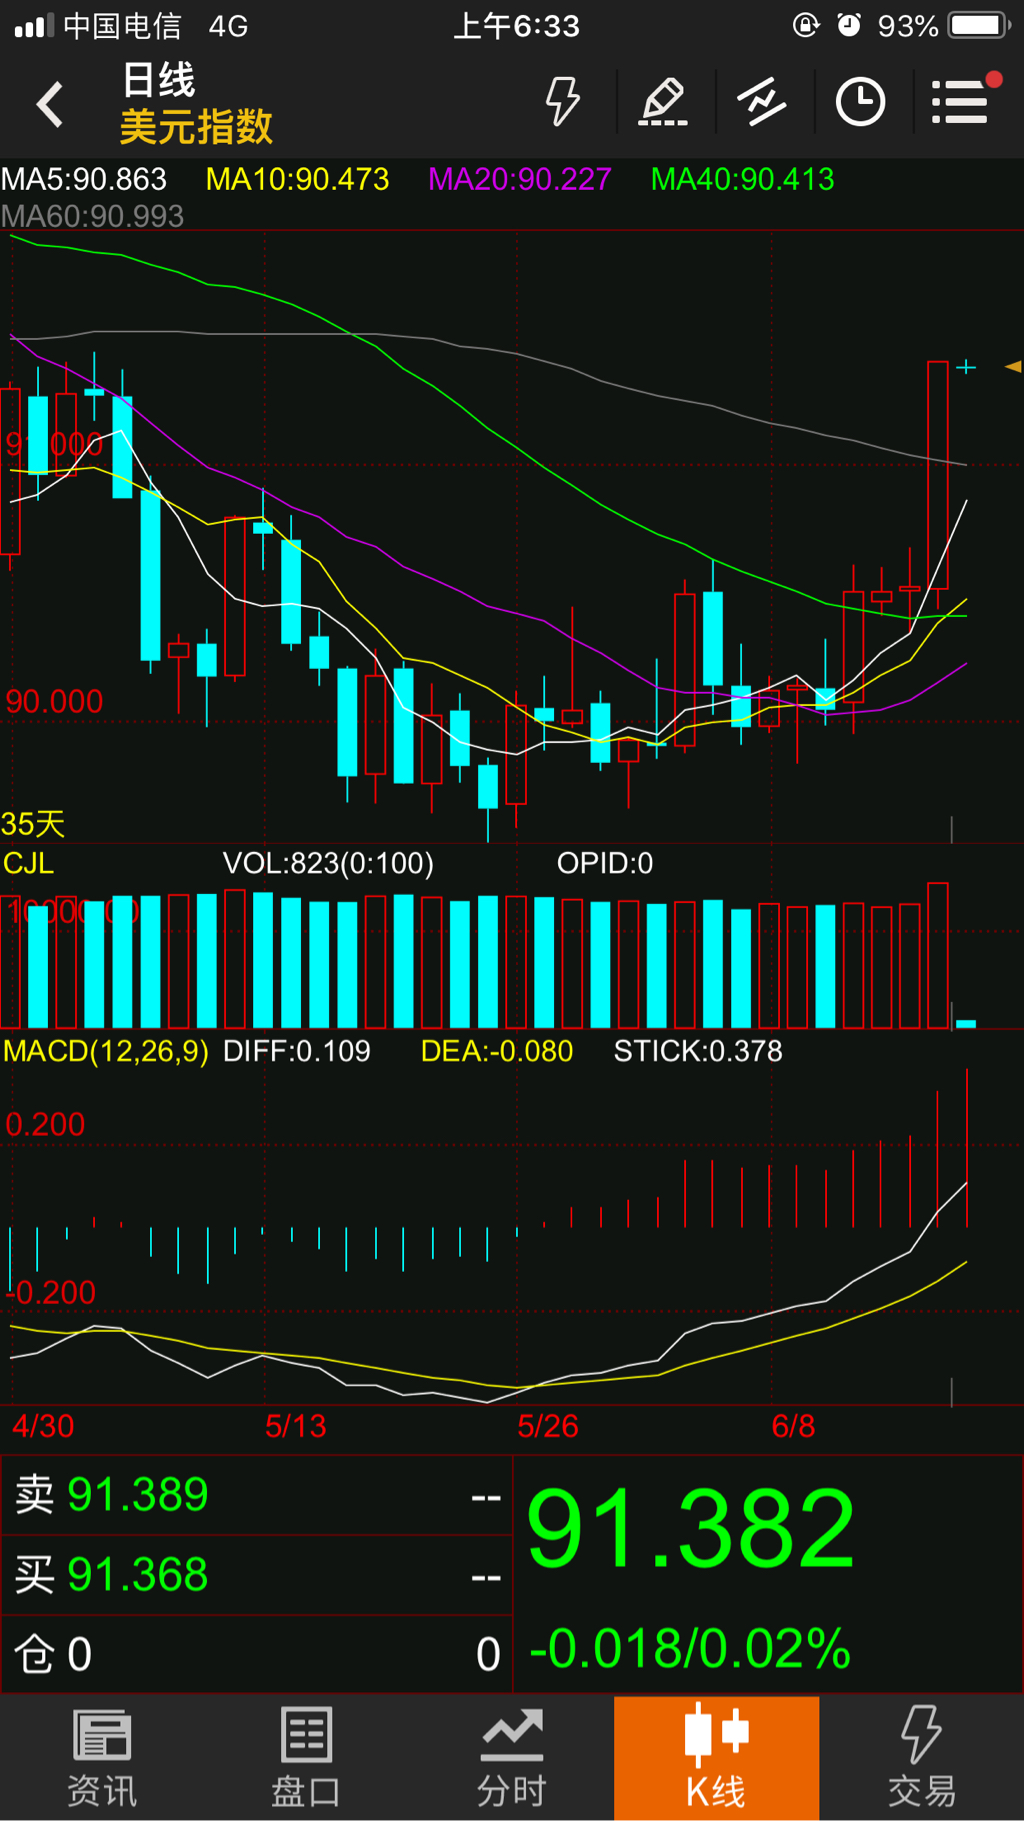Tap the 卖 91.389 sell price row

pyautogui.click(x=256, y=1495)
